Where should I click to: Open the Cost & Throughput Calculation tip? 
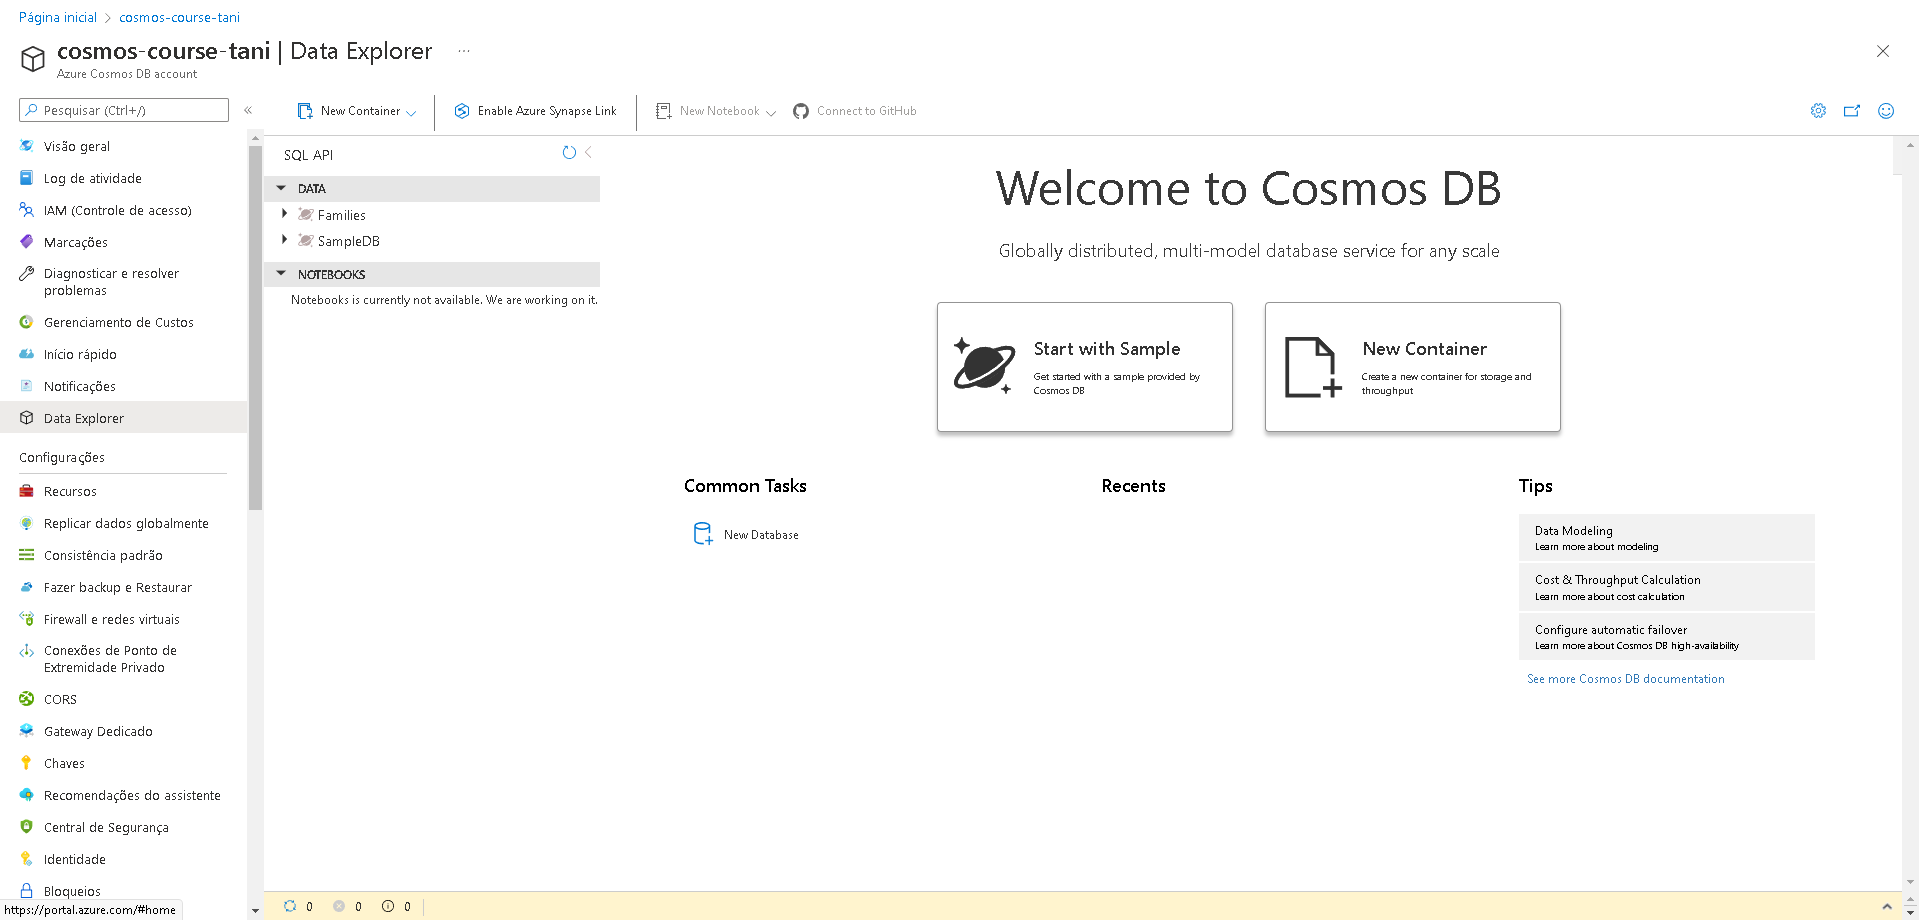(1666, 587)
